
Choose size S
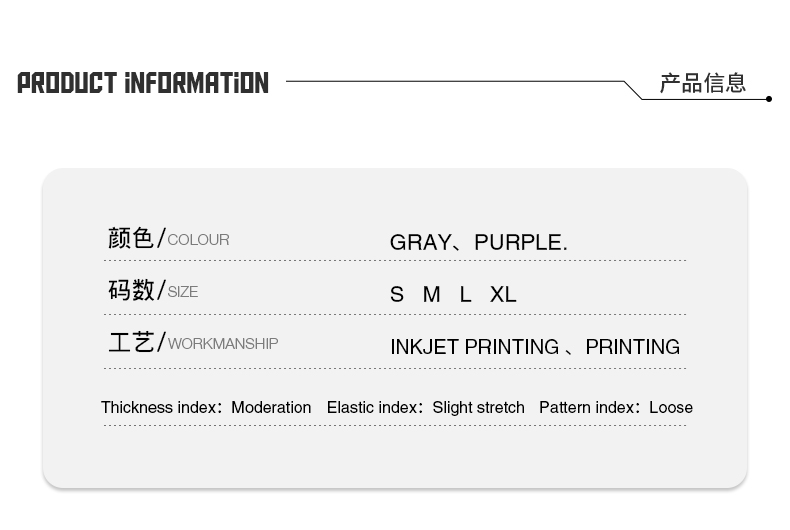pyautogui.click(x=397, y=295)
